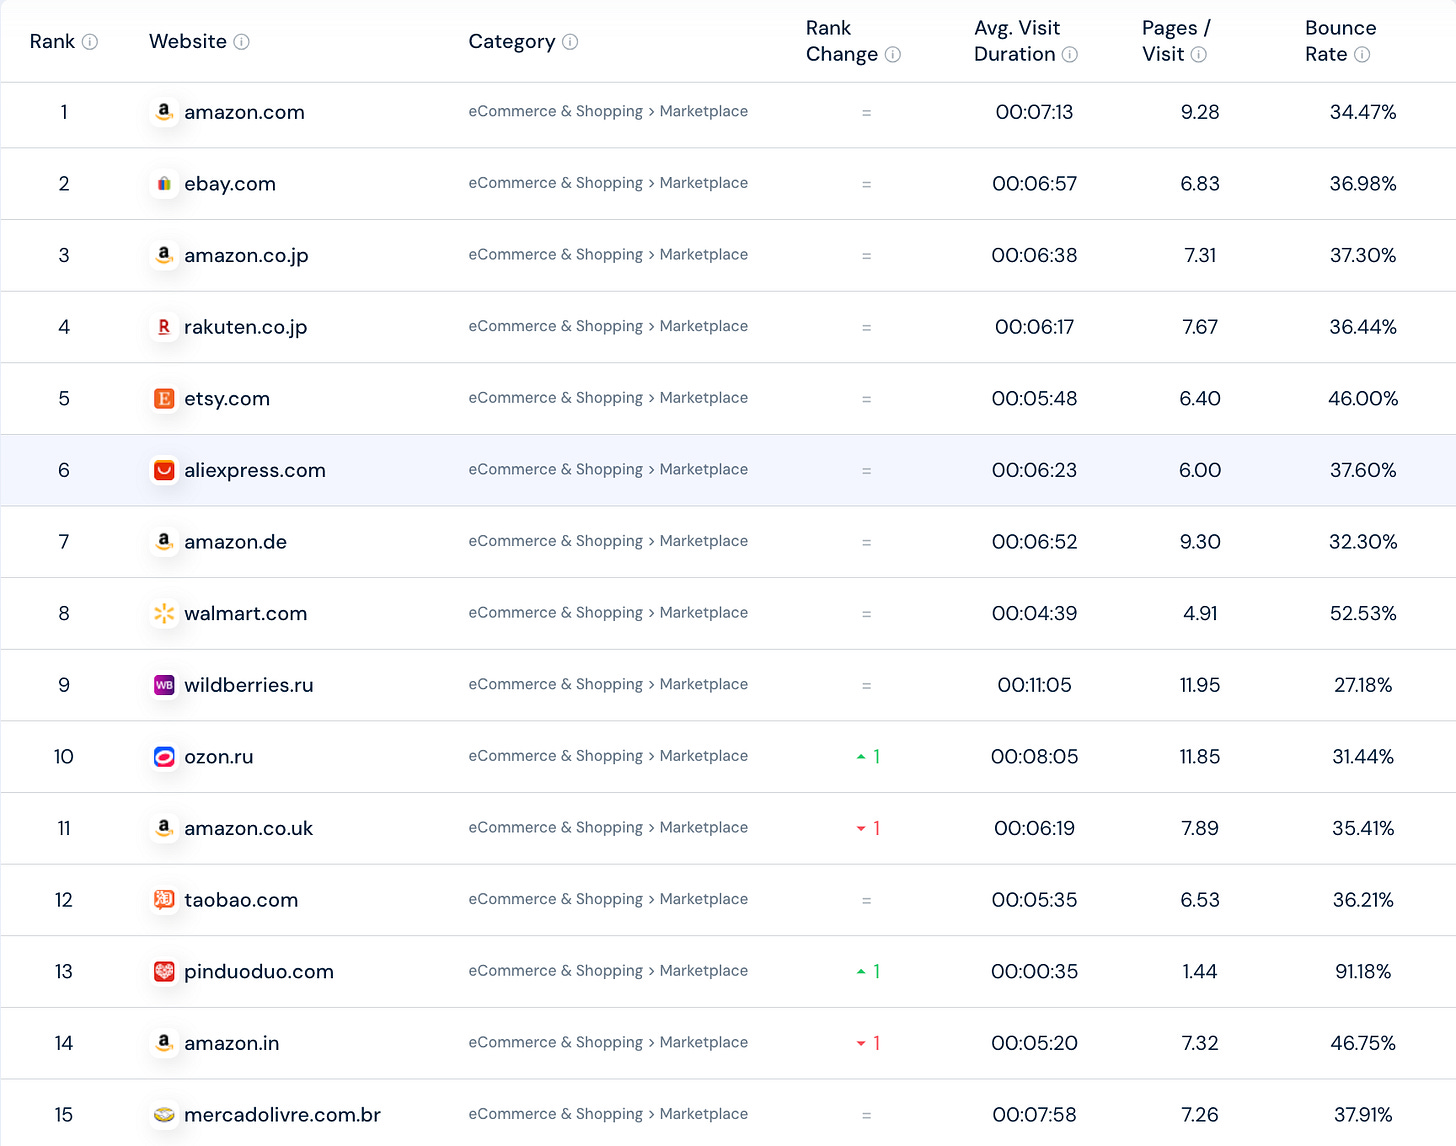Click the rakuten.co.jp favicon

coord(164,327)
